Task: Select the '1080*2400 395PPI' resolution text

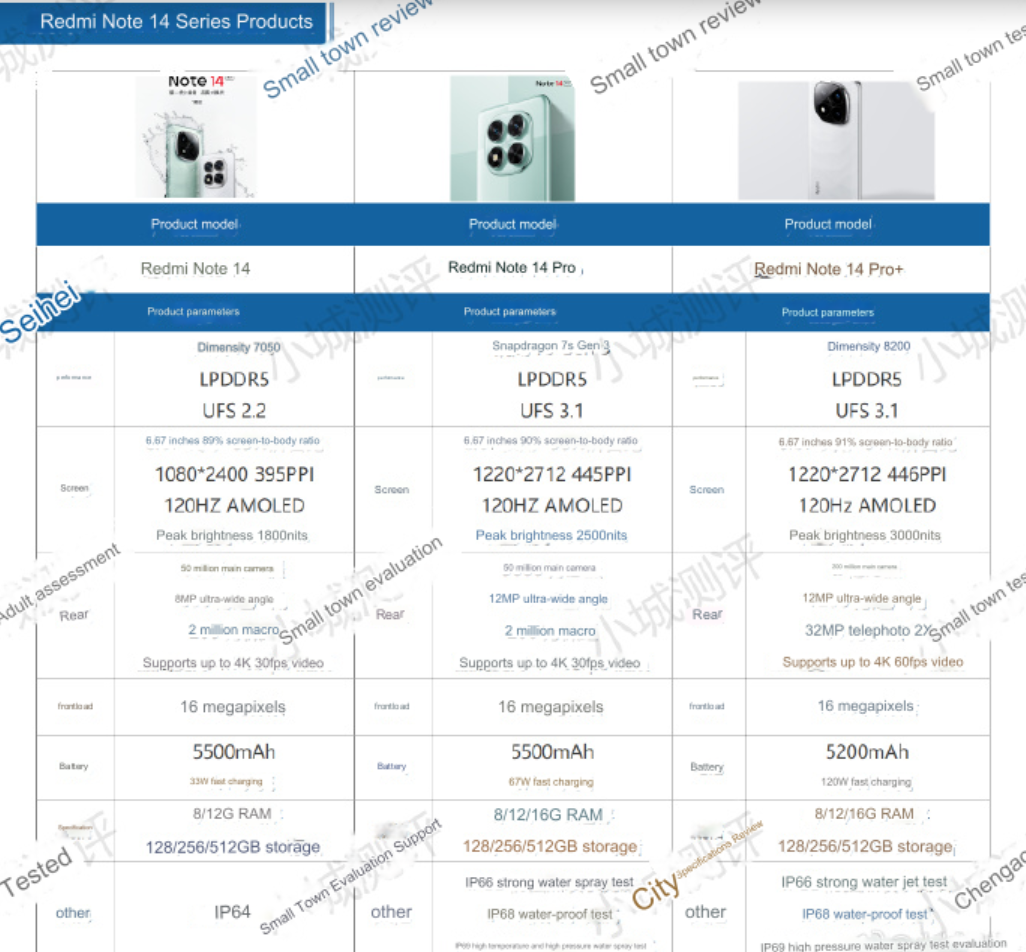Action: point(234,474)
